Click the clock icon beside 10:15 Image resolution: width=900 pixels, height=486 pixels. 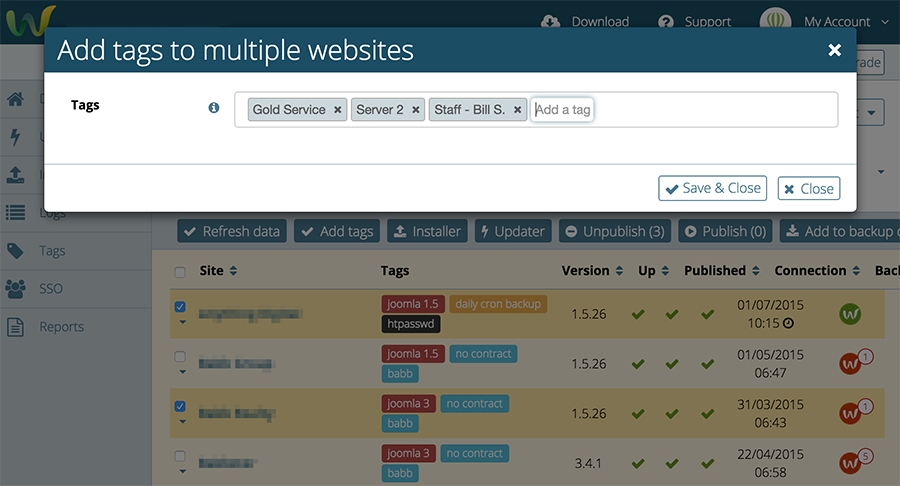pos(788,324)
